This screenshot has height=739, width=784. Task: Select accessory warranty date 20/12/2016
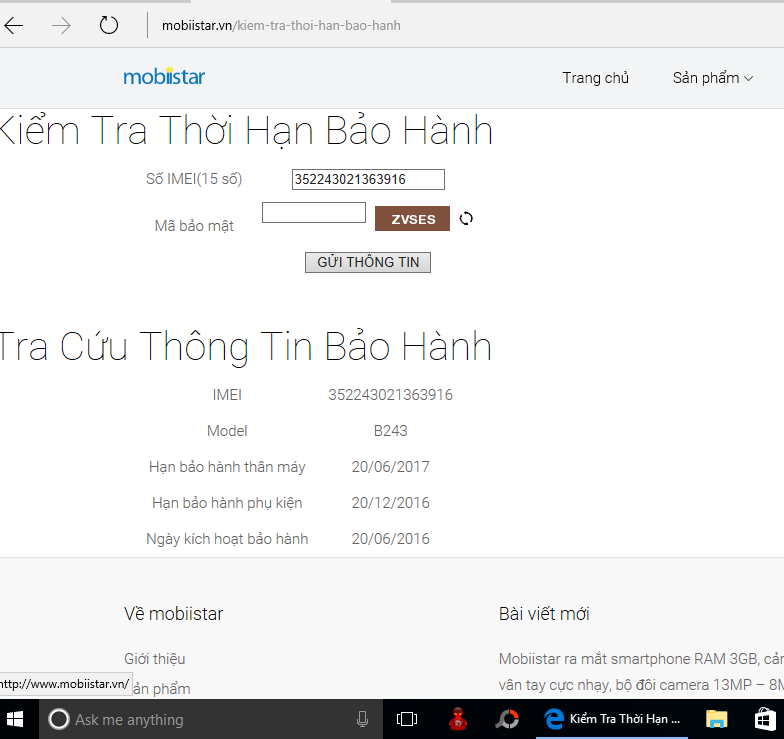click(x=390, y=503)
